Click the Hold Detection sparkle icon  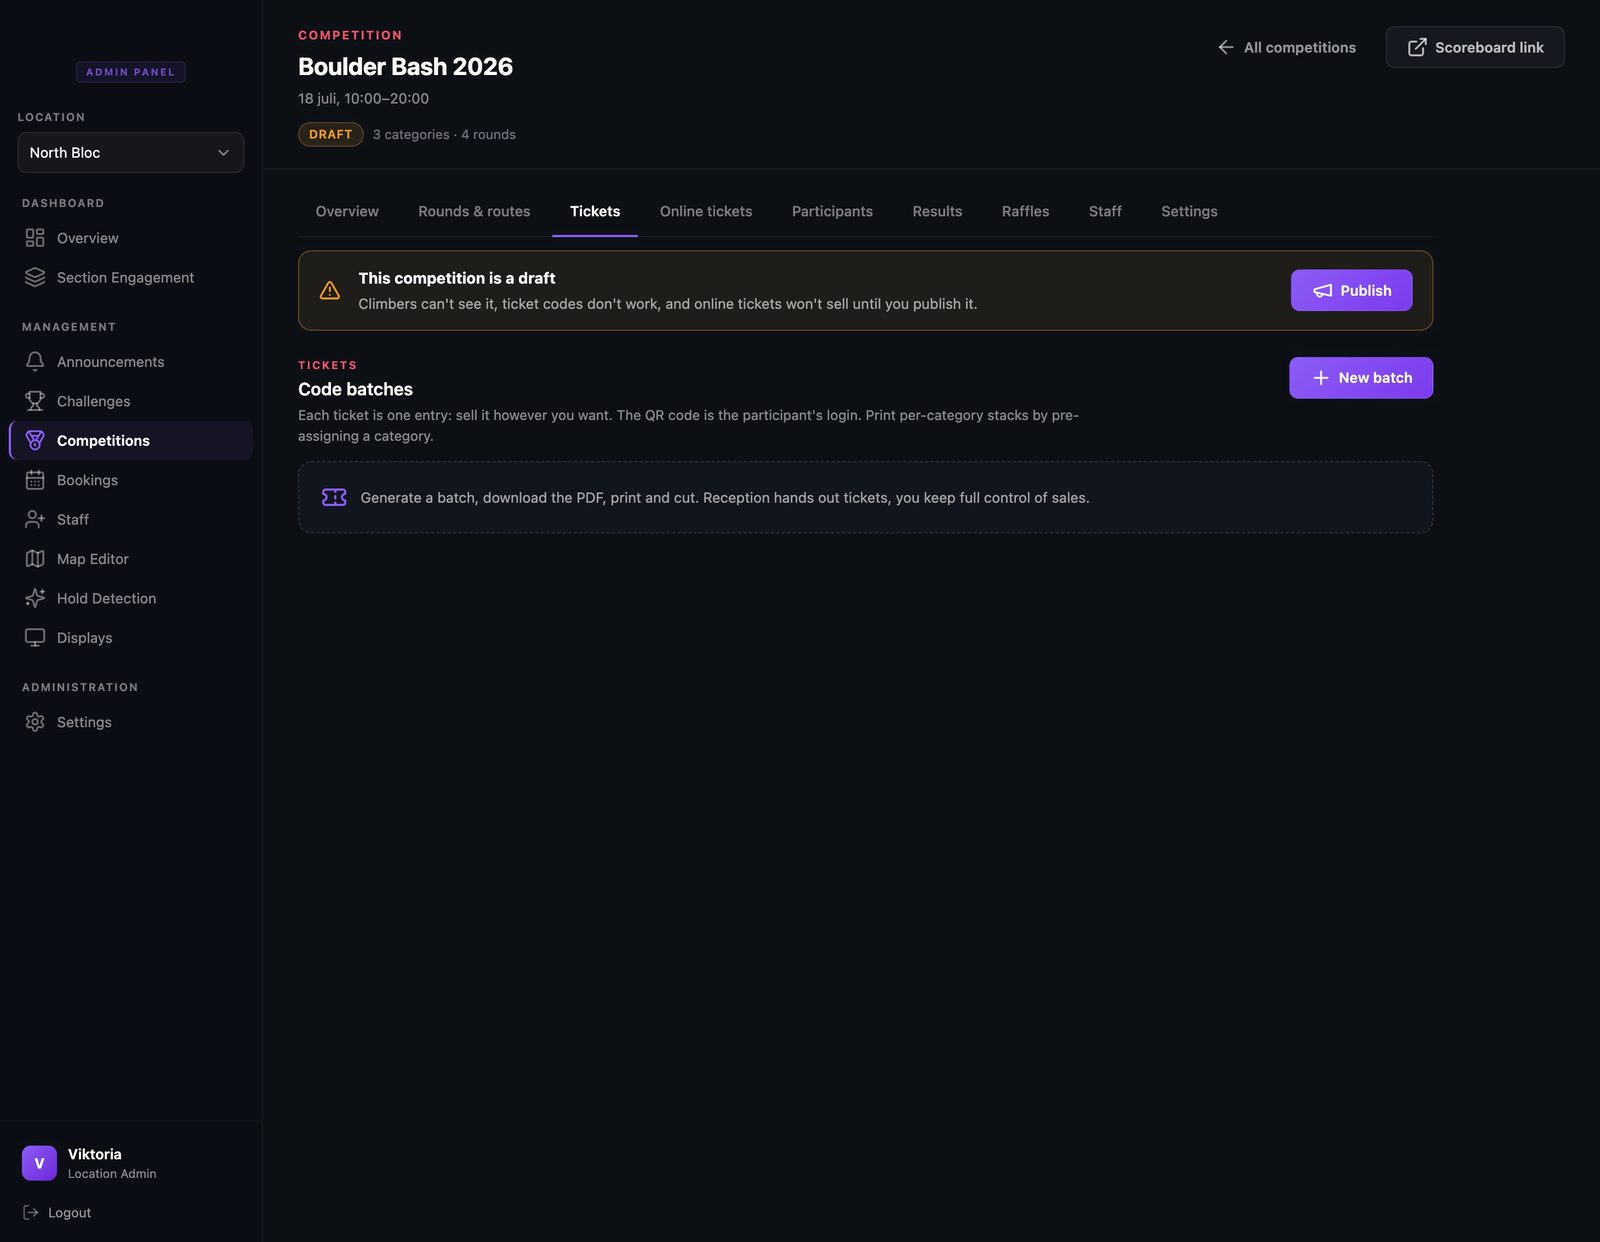(35, 598)
